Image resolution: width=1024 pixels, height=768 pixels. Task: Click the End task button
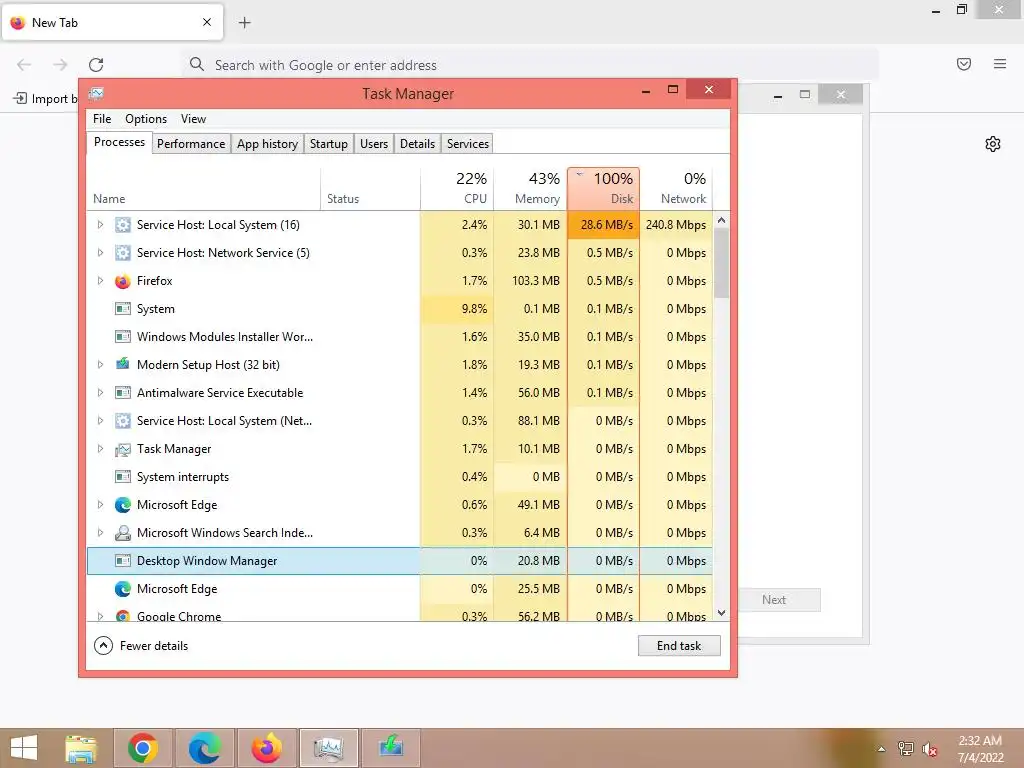(x=679, y=646)
